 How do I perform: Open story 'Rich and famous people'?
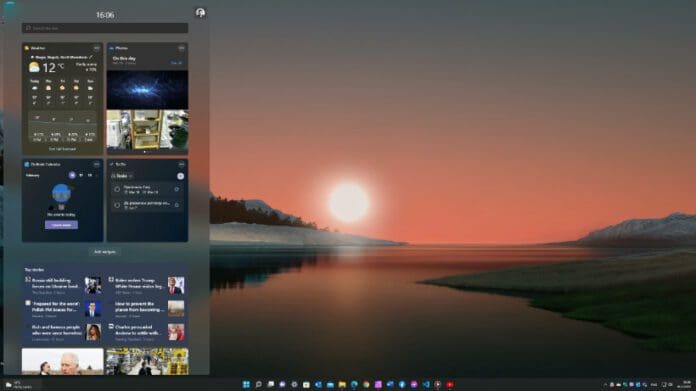63,332
